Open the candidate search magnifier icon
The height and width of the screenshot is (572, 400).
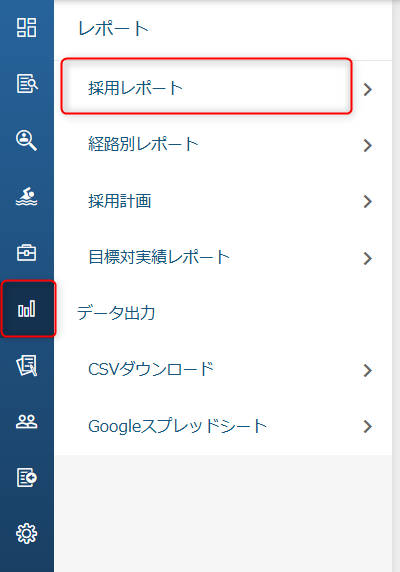[26, 140]
